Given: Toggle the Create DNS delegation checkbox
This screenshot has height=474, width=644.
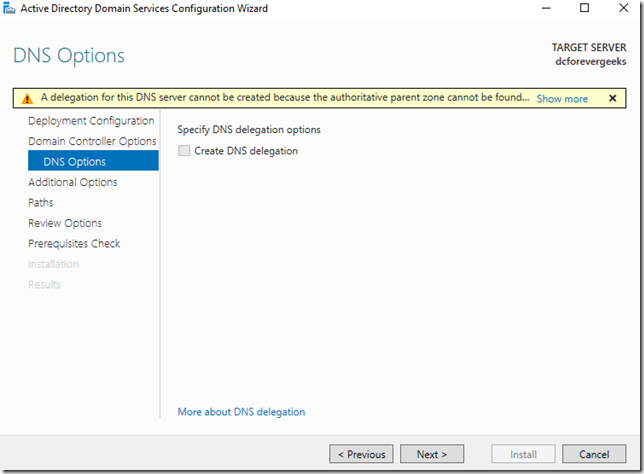Looking at the screenshot, I should [183, 151].
